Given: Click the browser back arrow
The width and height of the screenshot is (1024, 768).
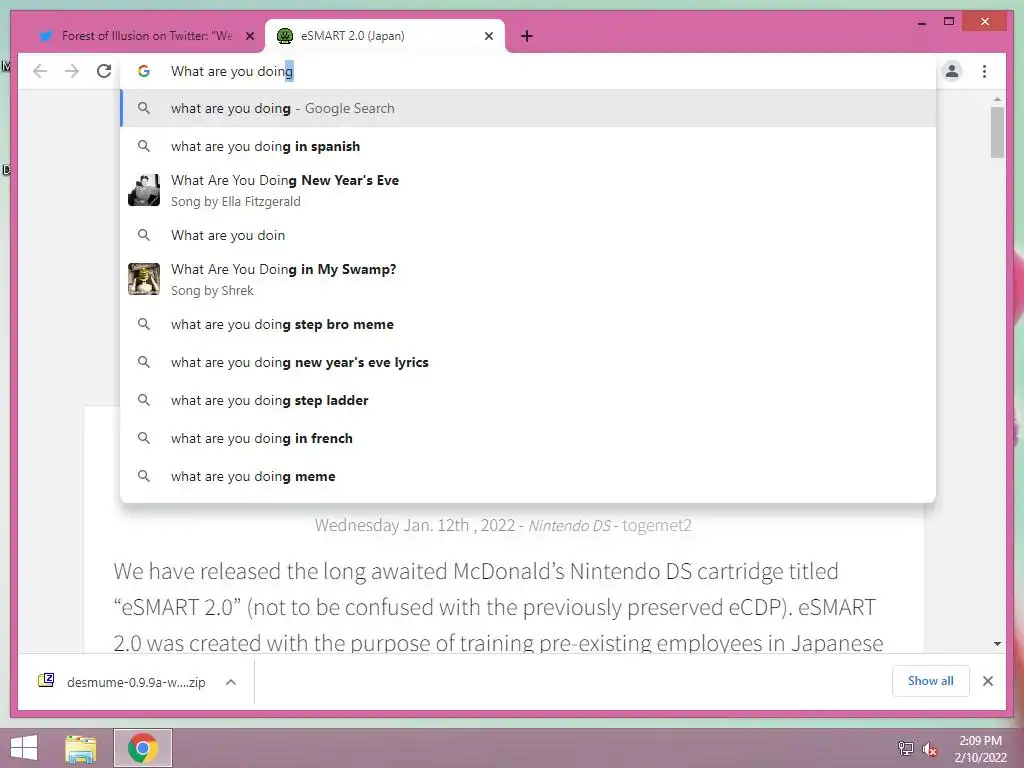Looking at the screenshot, I should click(40, 71).
